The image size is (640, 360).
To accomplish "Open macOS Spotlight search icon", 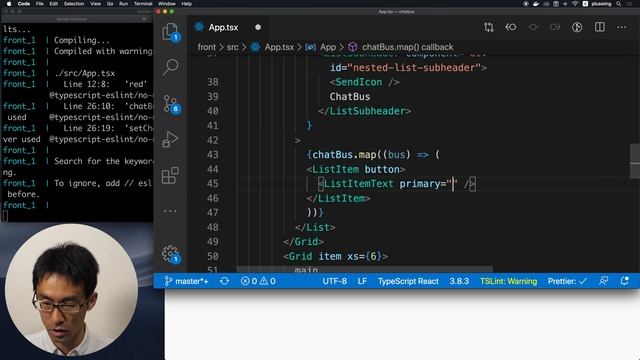I will click(x=619, y=4).
